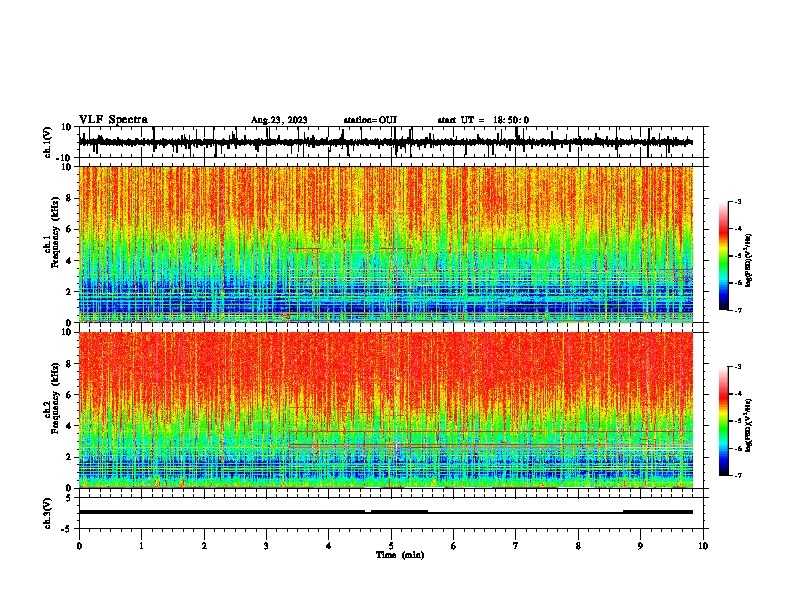Click the "8" tick on the Time axis
The width and height of the screenshot is (792, 612).
578,546
